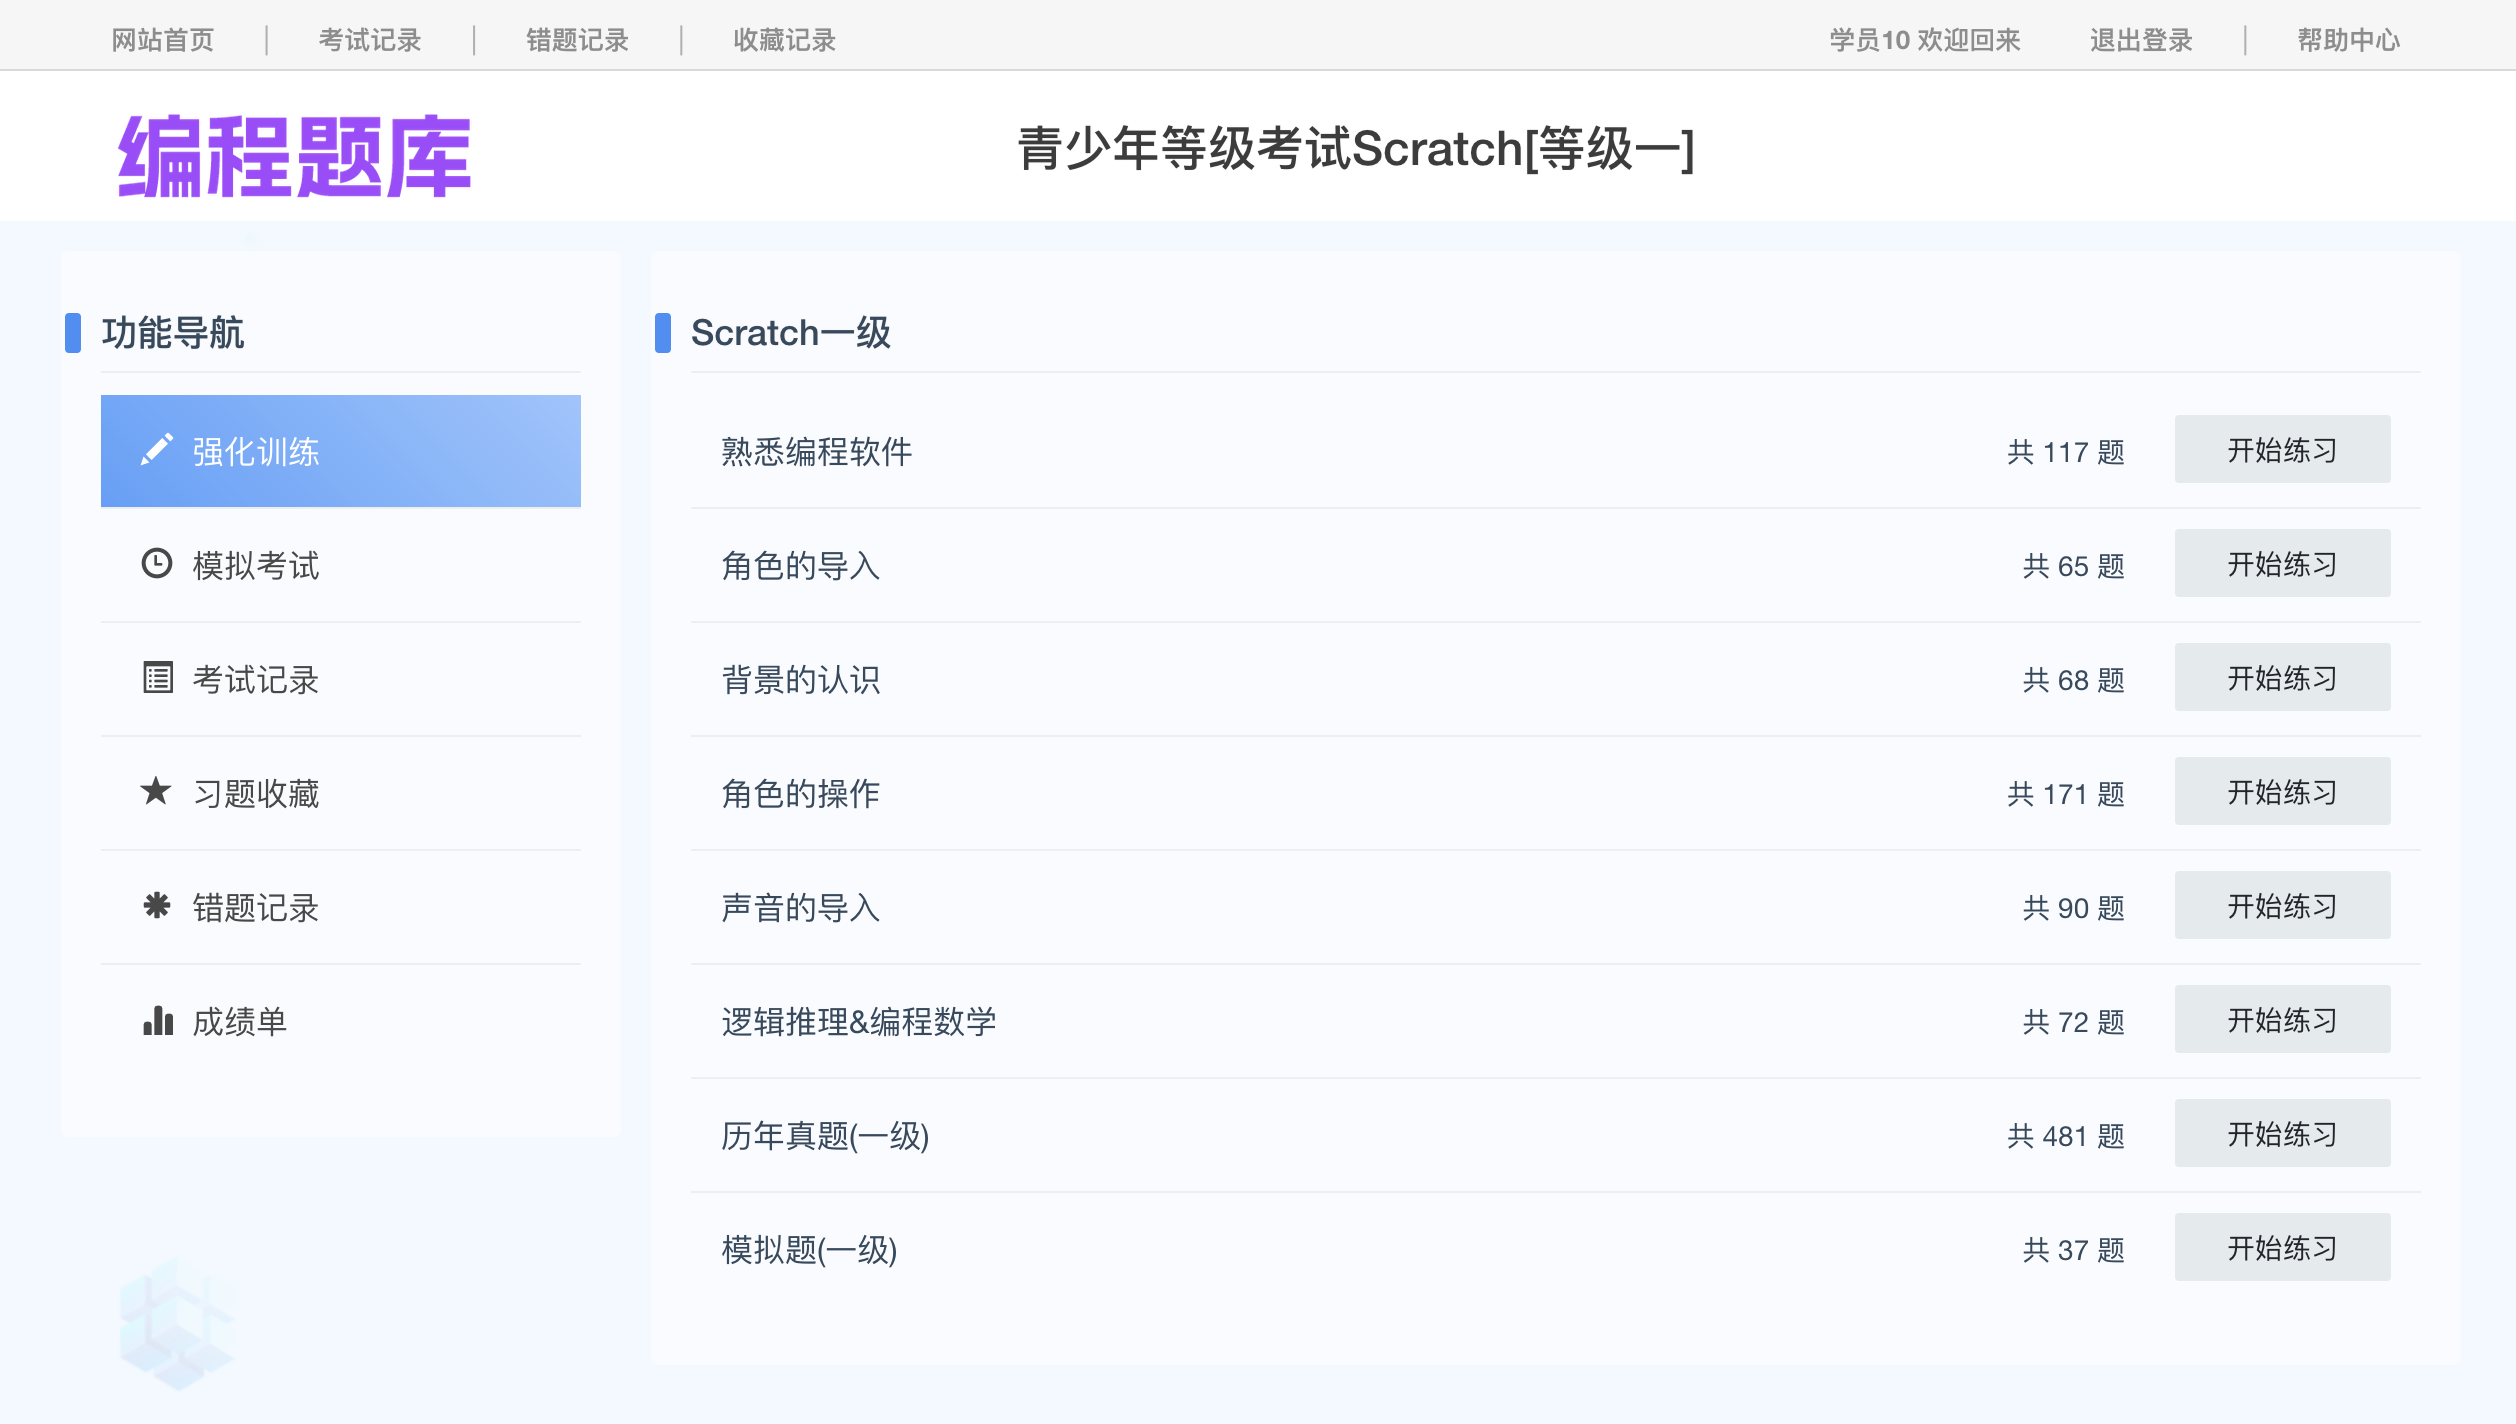This screenshot has width=2516, height=1424.
Task: Select 成绩单 in the sidebar
Action: [341, 1021]
